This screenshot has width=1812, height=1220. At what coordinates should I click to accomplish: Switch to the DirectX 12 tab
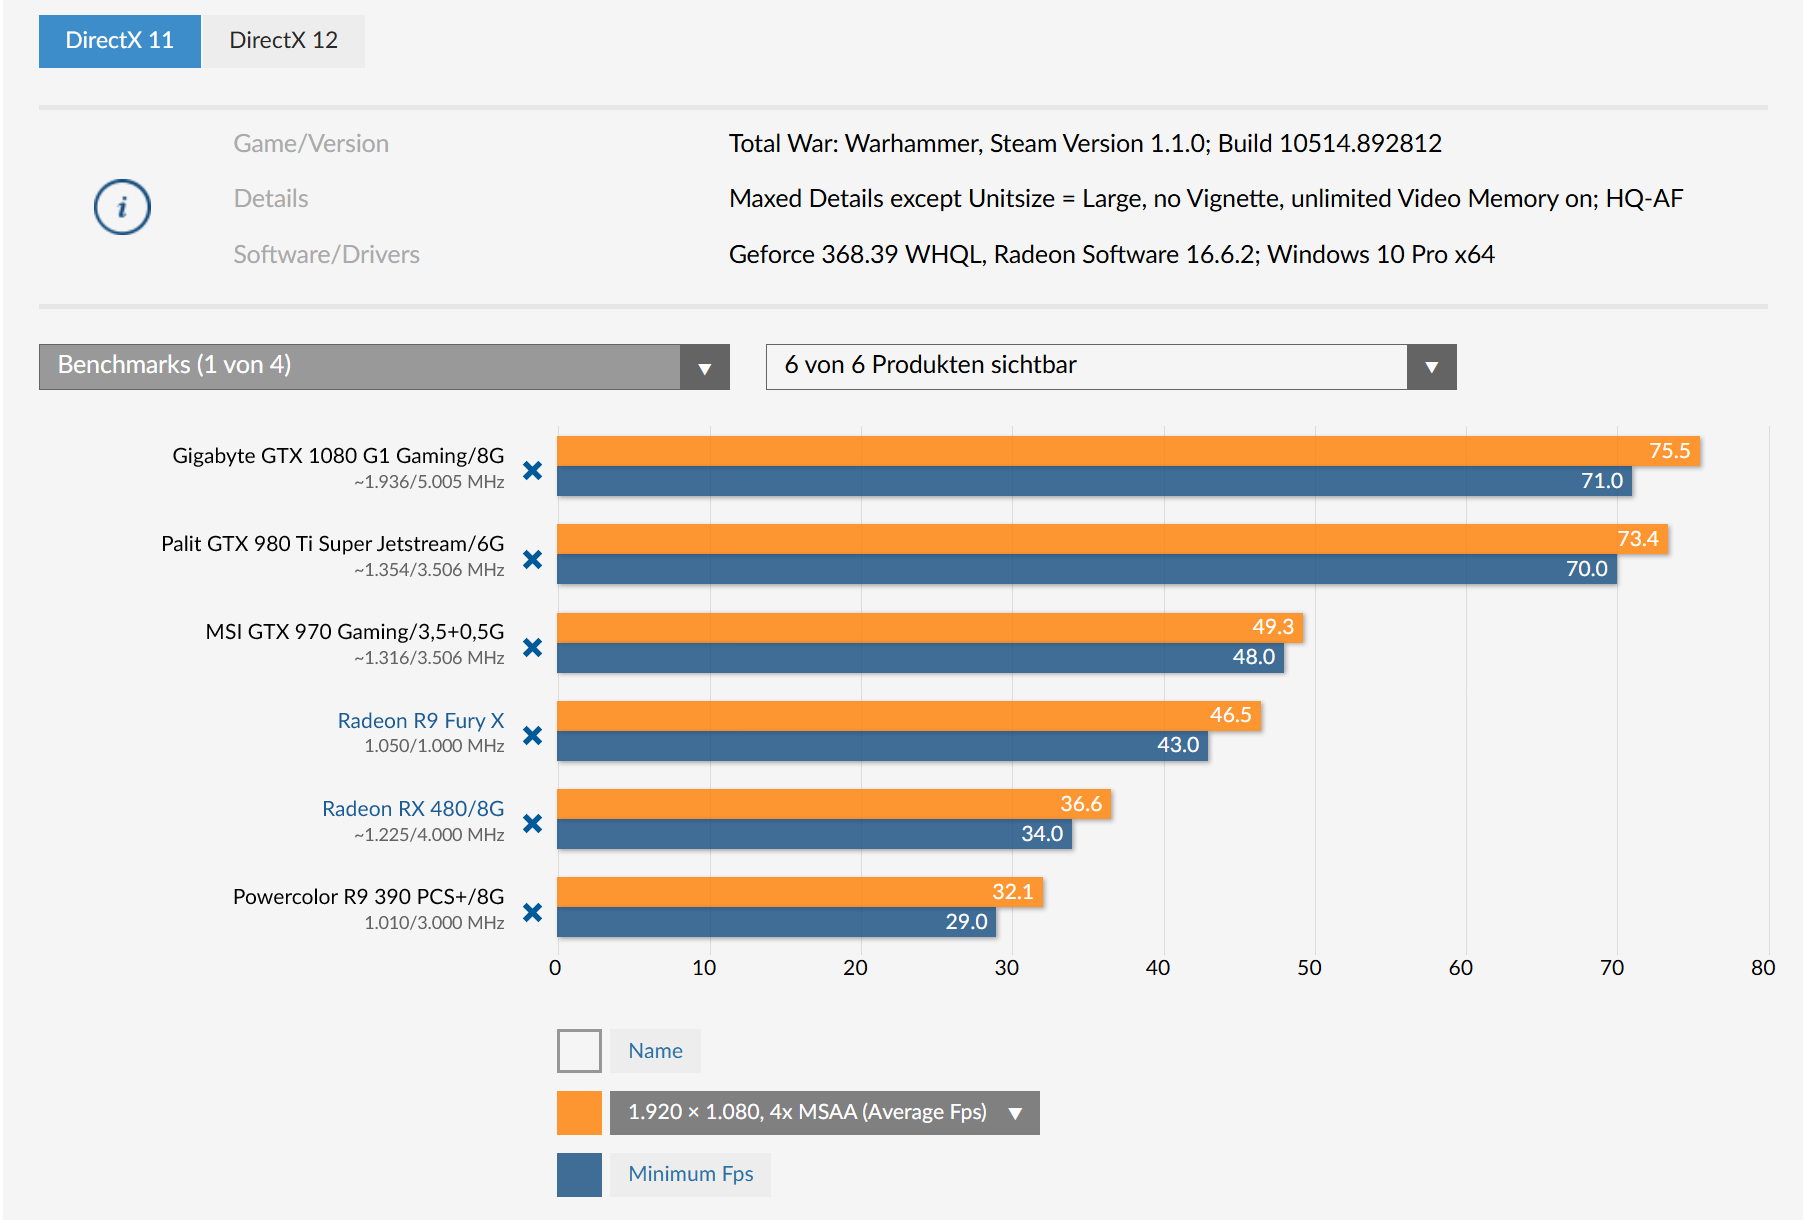(283, 41)
